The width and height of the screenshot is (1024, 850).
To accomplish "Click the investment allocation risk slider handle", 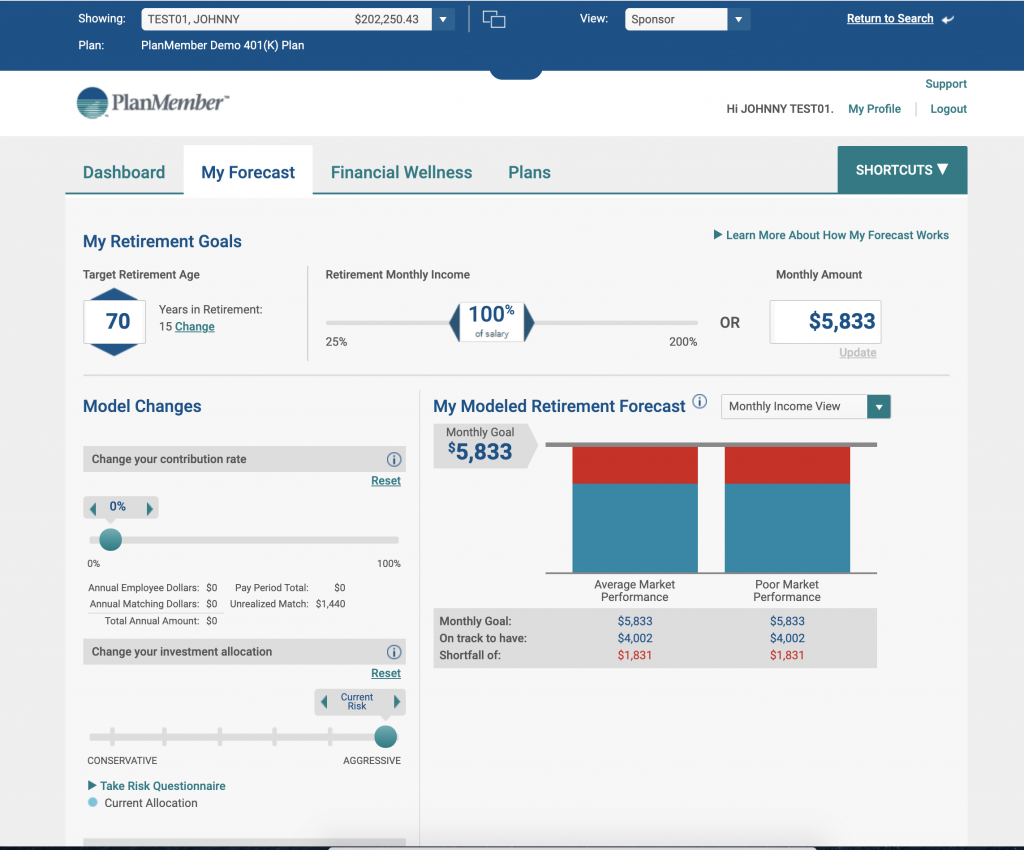I will [x=385, y=737].
